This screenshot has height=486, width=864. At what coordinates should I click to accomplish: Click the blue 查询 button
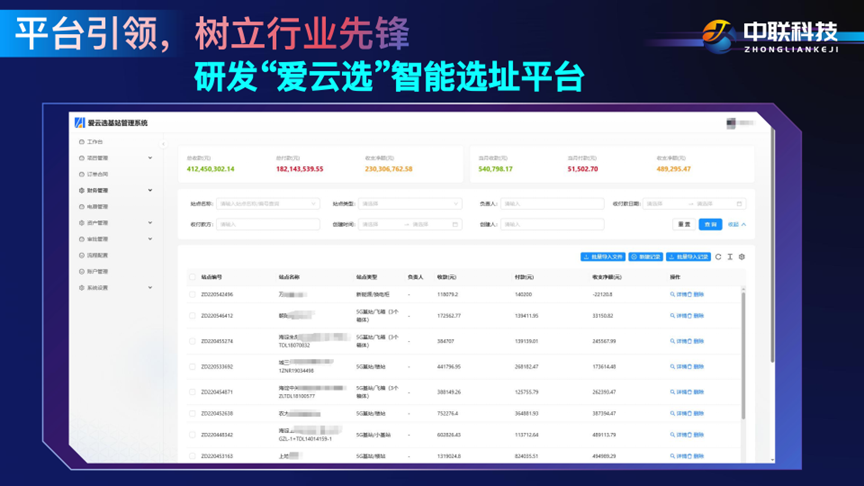pyautogui.click(x=710, y=224)
